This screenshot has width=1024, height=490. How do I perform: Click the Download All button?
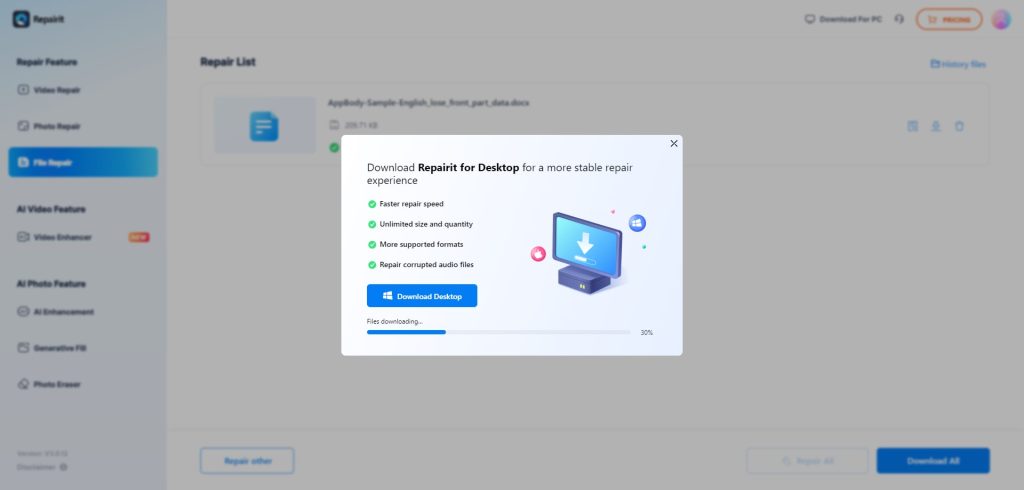click(x=933, y=461)
